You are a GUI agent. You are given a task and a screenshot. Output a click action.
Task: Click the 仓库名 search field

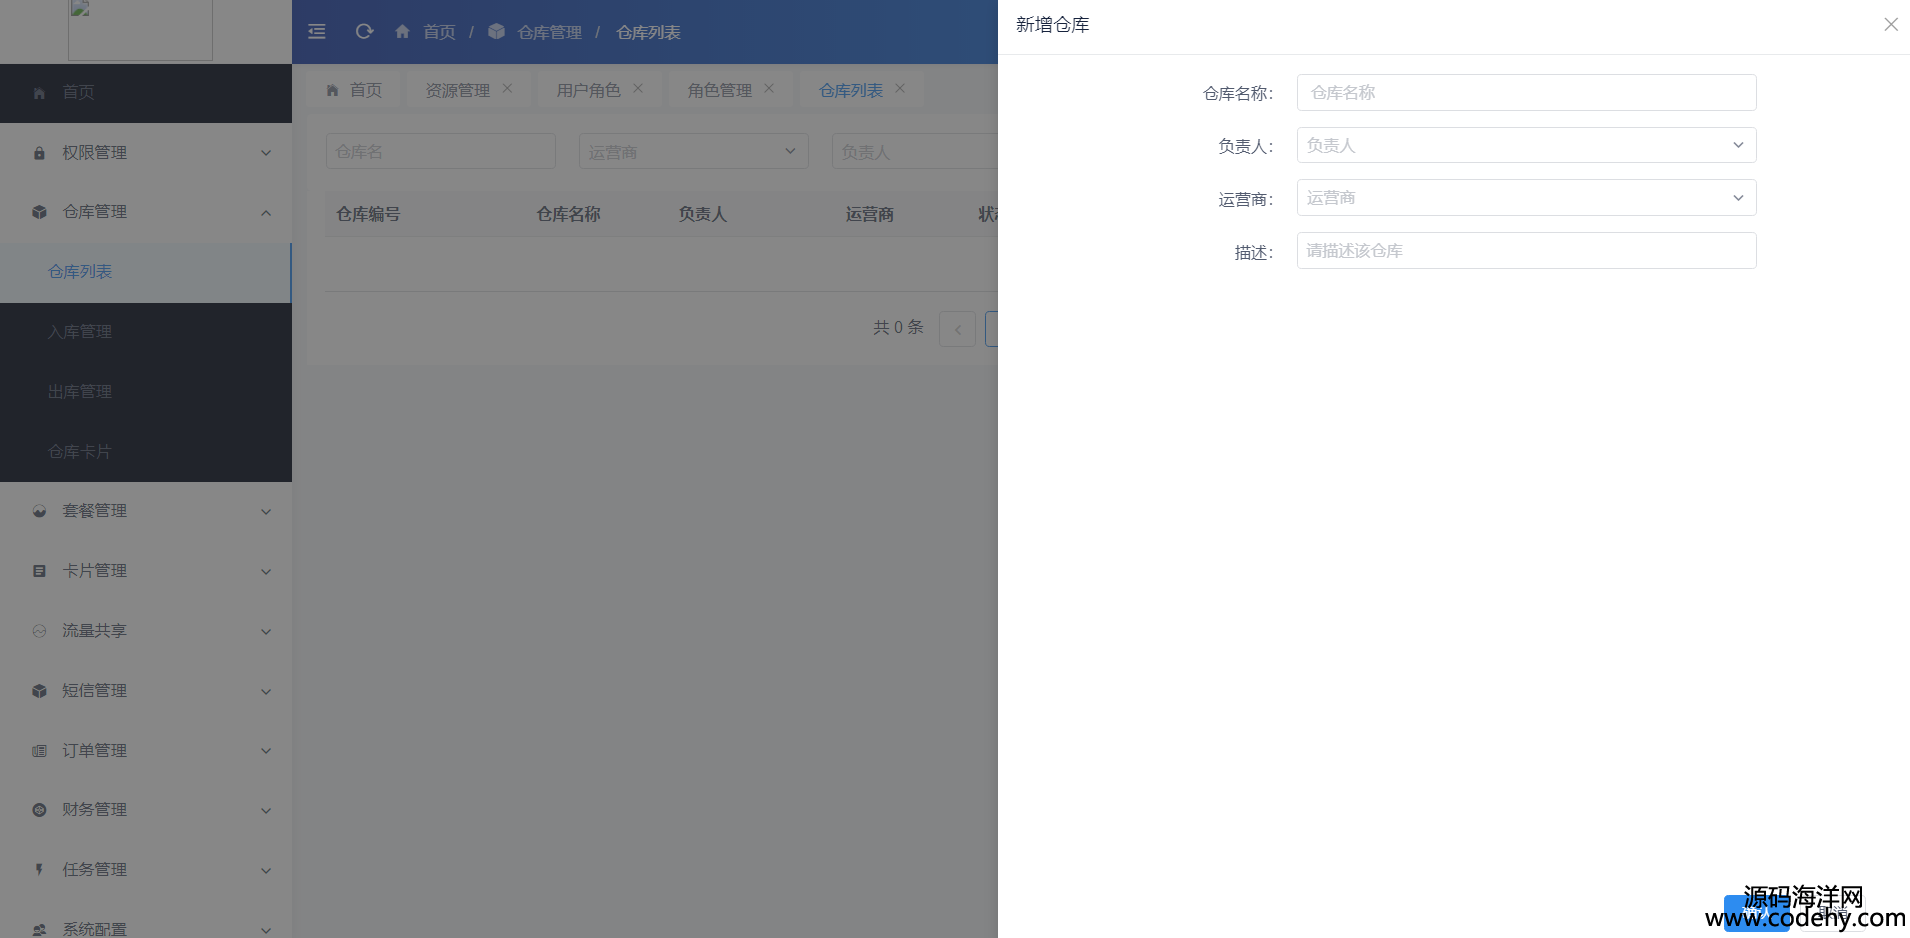pos(440,151)
